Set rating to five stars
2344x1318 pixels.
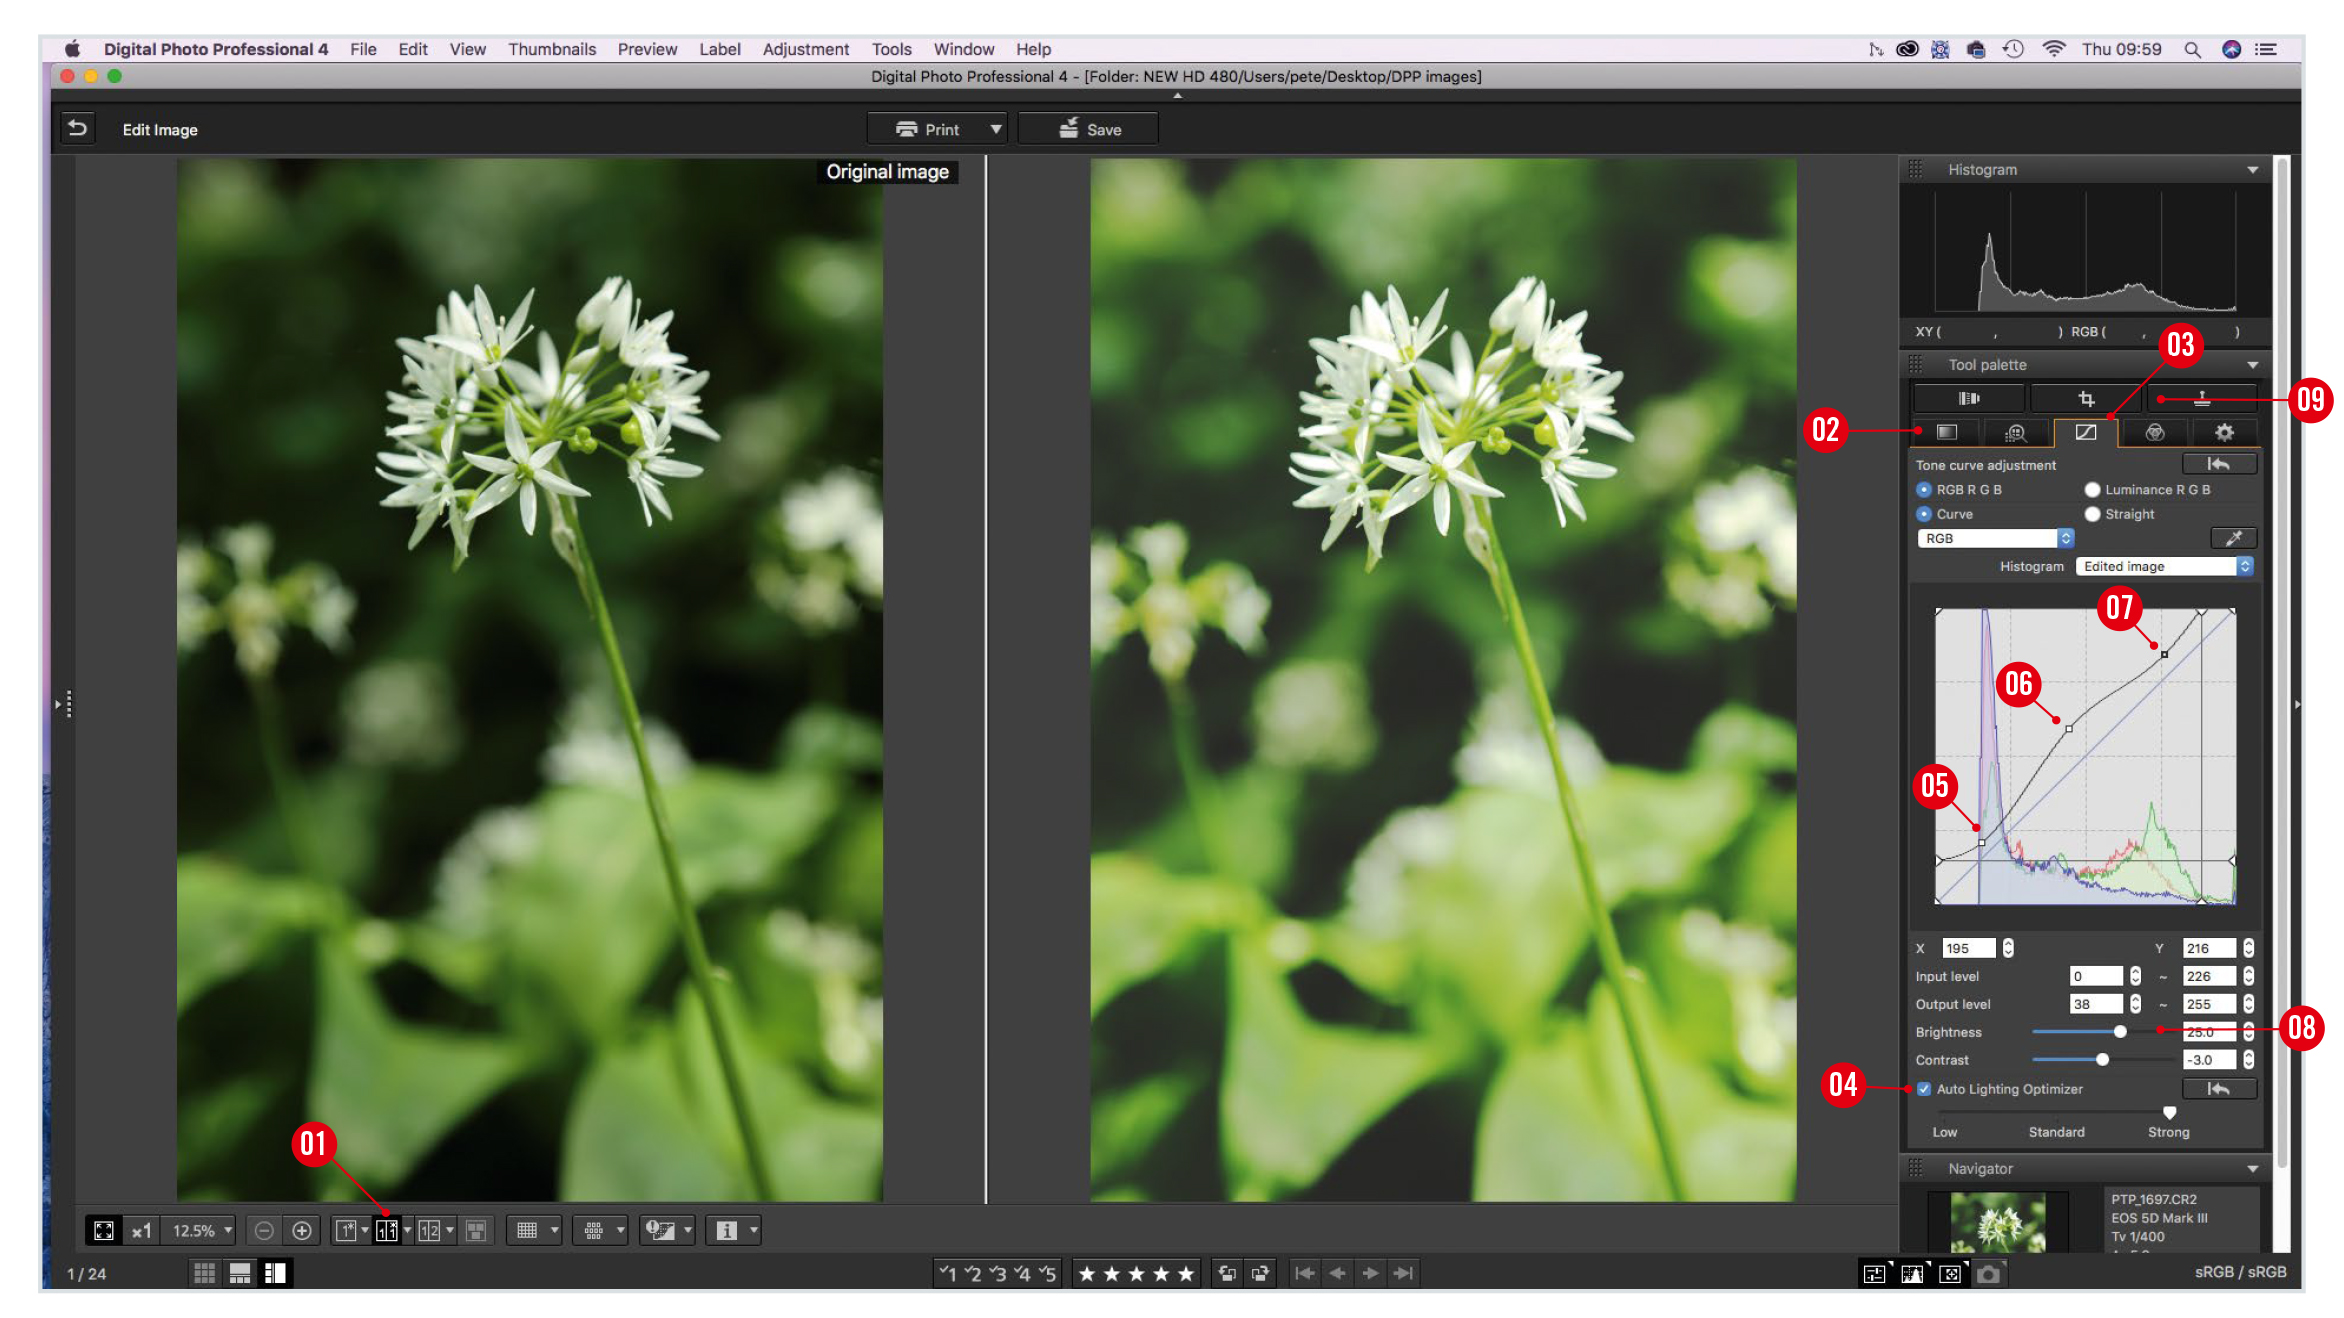click(x=1186, y=1273)
